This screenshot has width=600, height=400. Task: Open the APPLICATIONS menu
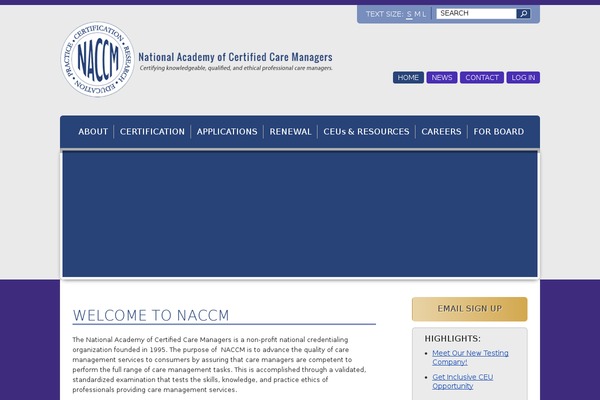point(227,132)
